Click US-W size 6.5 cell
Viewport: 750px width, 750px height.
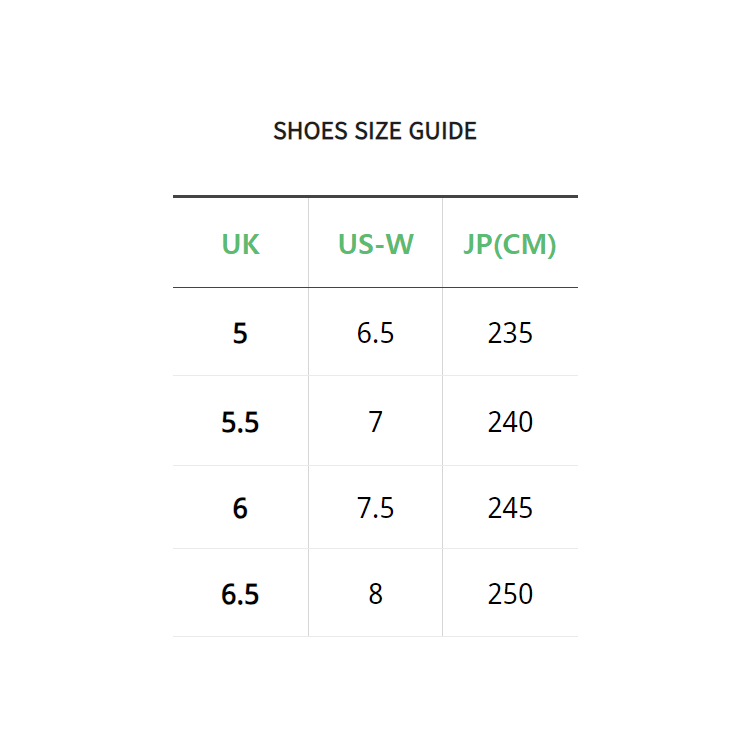[375, 333]
